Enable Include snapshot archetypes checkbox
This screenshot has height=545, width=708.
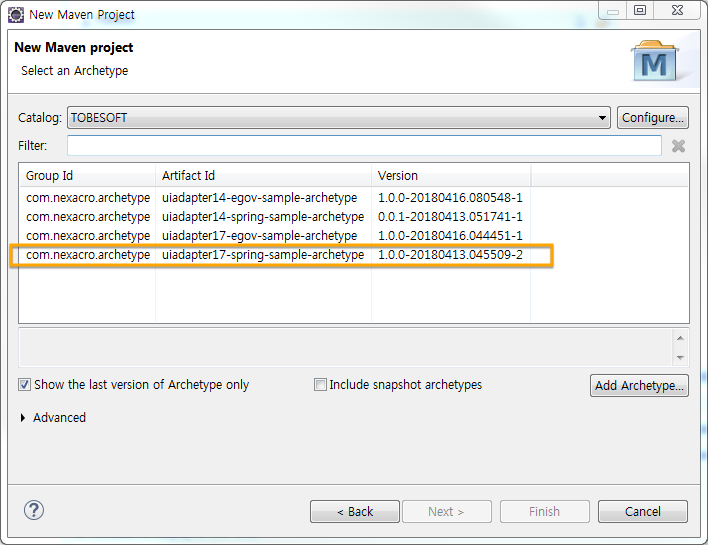pos(320,385)
